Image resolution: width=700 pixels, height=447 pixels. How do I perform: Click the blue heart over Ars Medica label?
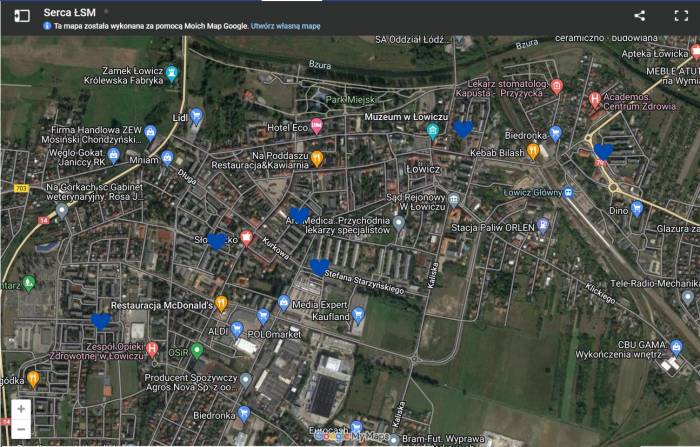pos(299,215)
